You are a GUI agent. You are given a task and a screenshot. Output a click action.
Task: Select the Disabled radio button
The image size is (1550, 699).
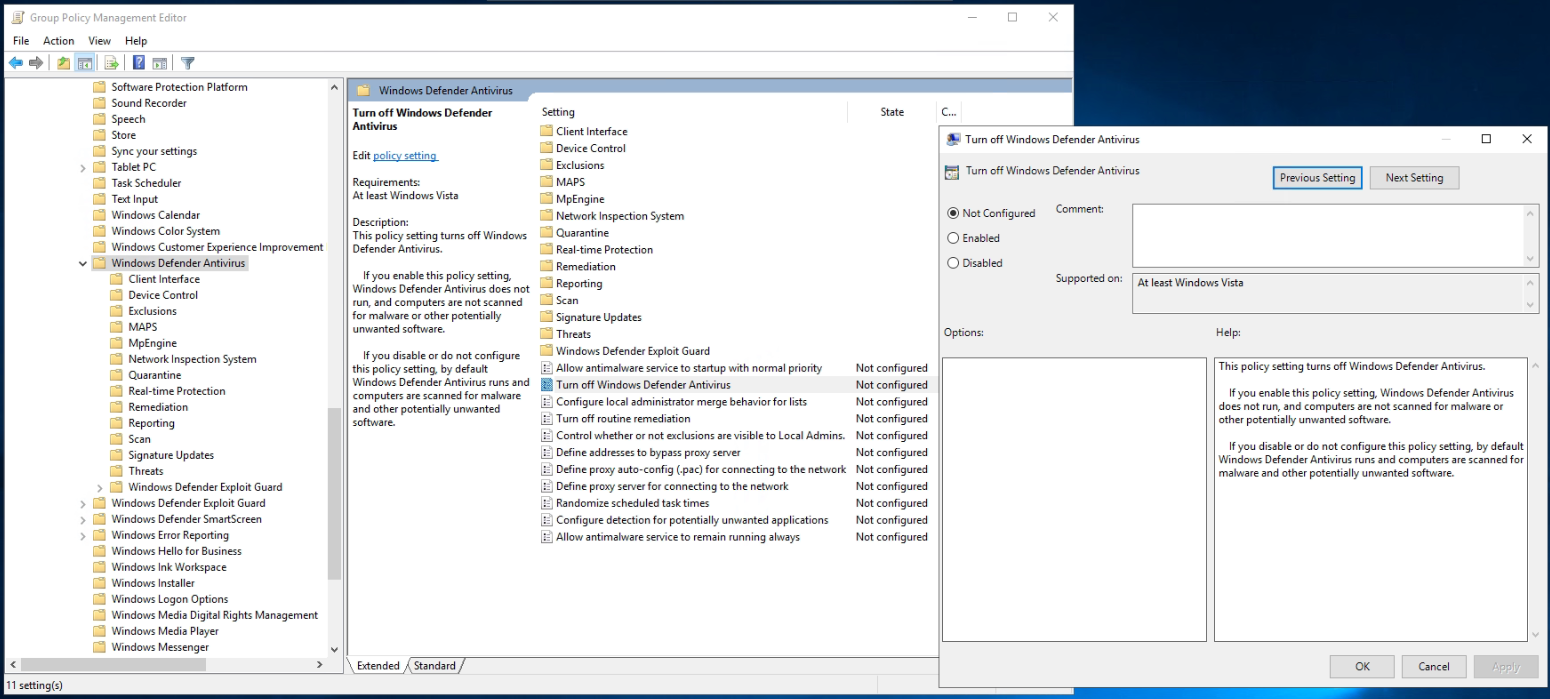[953, 263]
